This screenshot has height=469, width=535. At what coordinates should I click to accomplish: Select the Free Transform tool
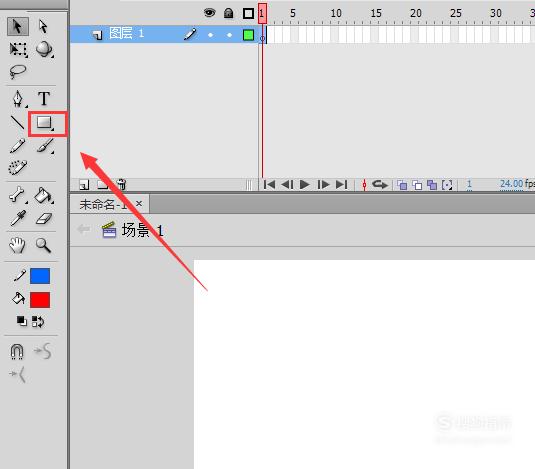pos(18,50)
